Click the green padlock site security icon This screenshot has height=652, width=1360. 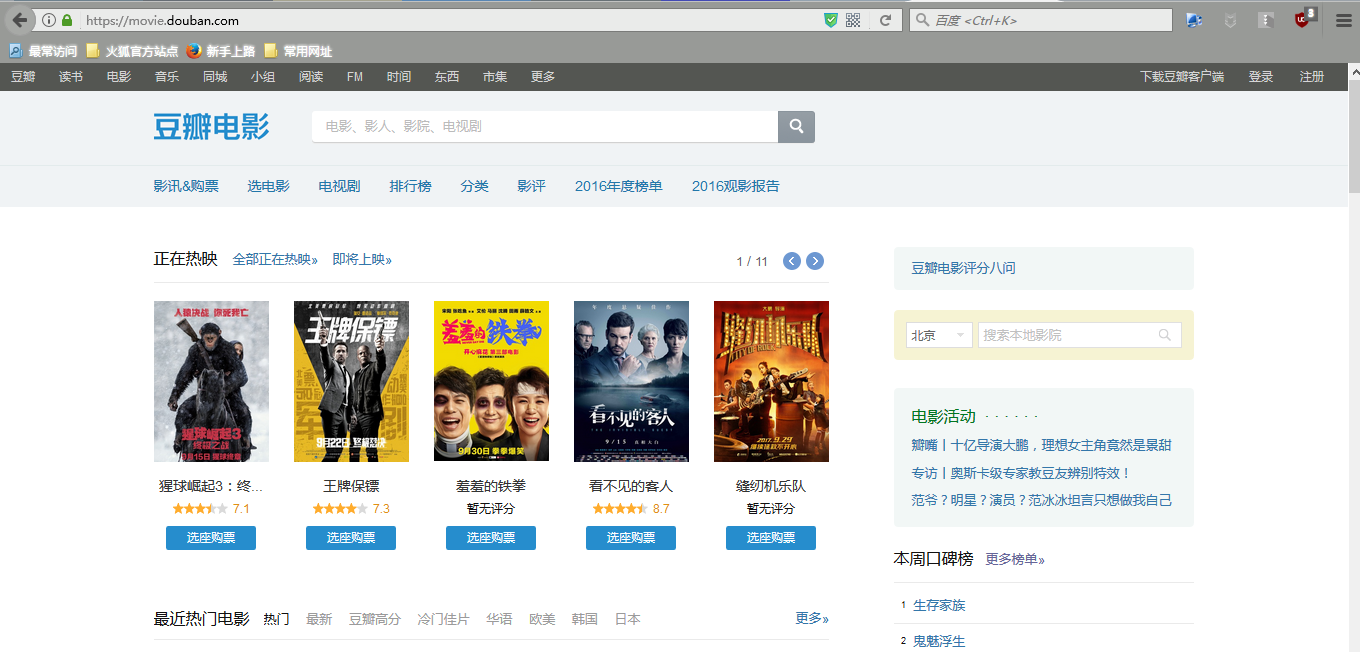click(x=67, y=20)
